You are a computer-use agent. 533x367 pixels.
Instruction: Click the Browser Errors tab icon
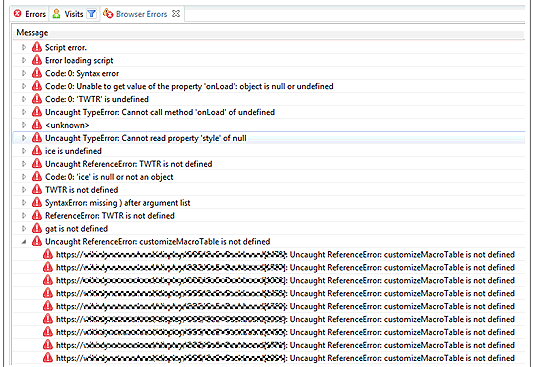click(108, 14)
